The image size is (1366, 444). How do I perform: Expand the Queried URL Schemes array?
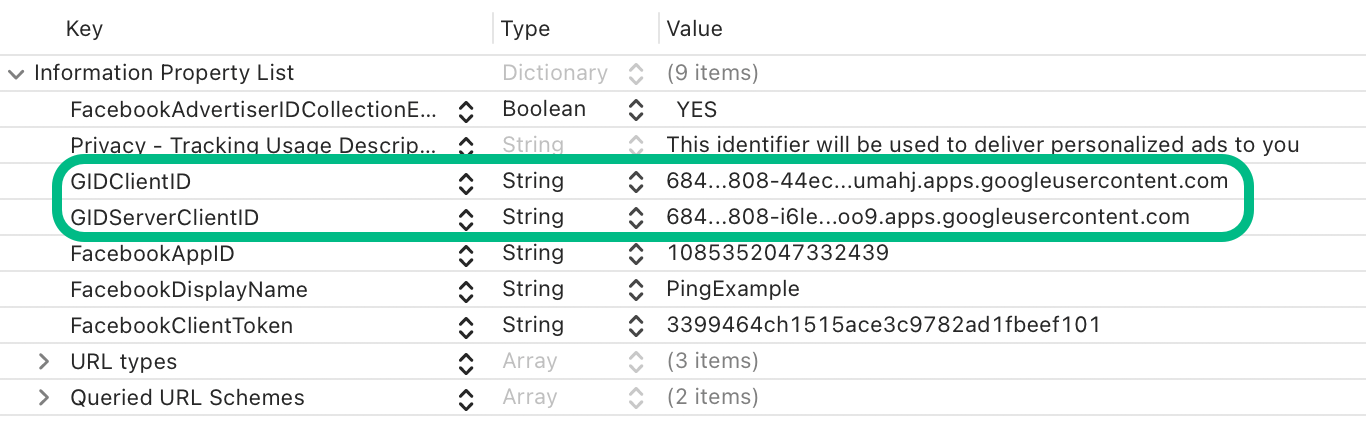[x=43, y=398]
